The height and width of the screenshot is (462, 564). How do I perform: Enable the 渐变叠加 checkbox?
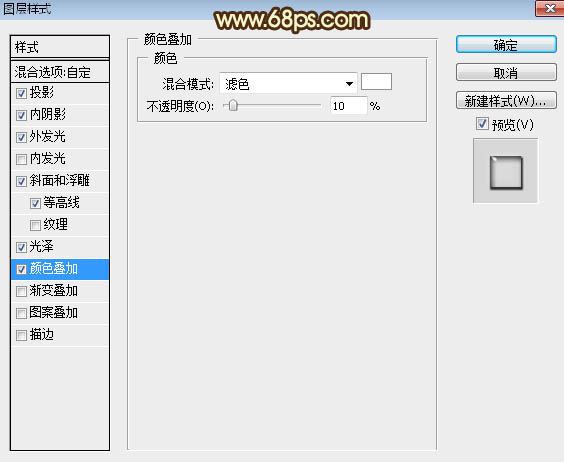pyautogui.click(x=21, y=291)
